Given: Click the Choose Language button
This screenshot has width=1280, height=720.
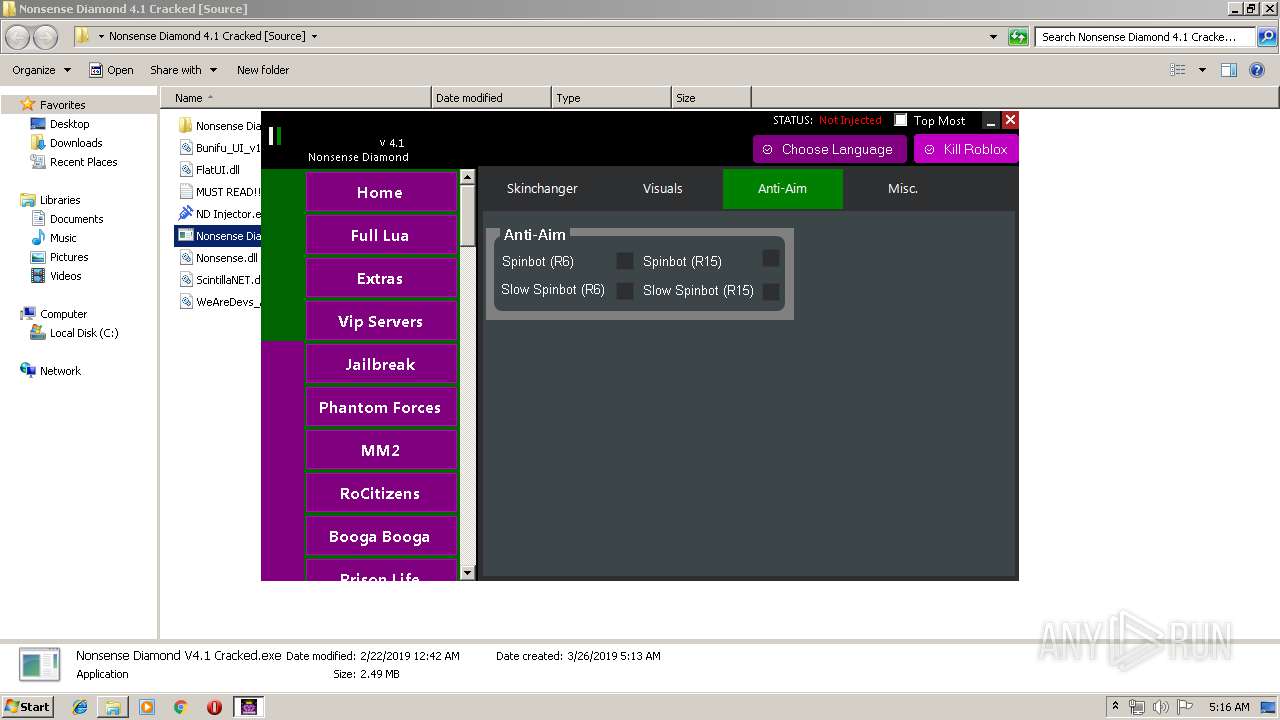Looking at the screenshot, I should click(829, 149).
